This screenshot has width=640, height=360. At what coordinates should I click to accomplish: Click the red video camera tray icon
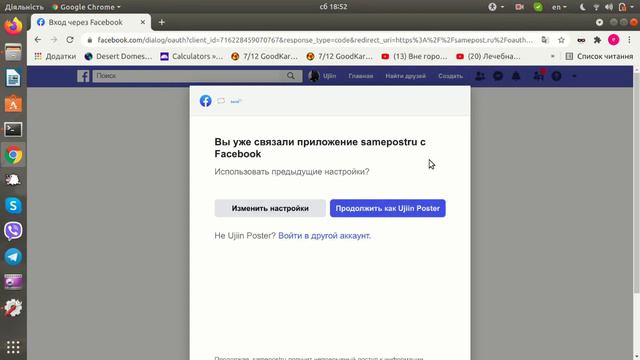[x=519, y=7]
